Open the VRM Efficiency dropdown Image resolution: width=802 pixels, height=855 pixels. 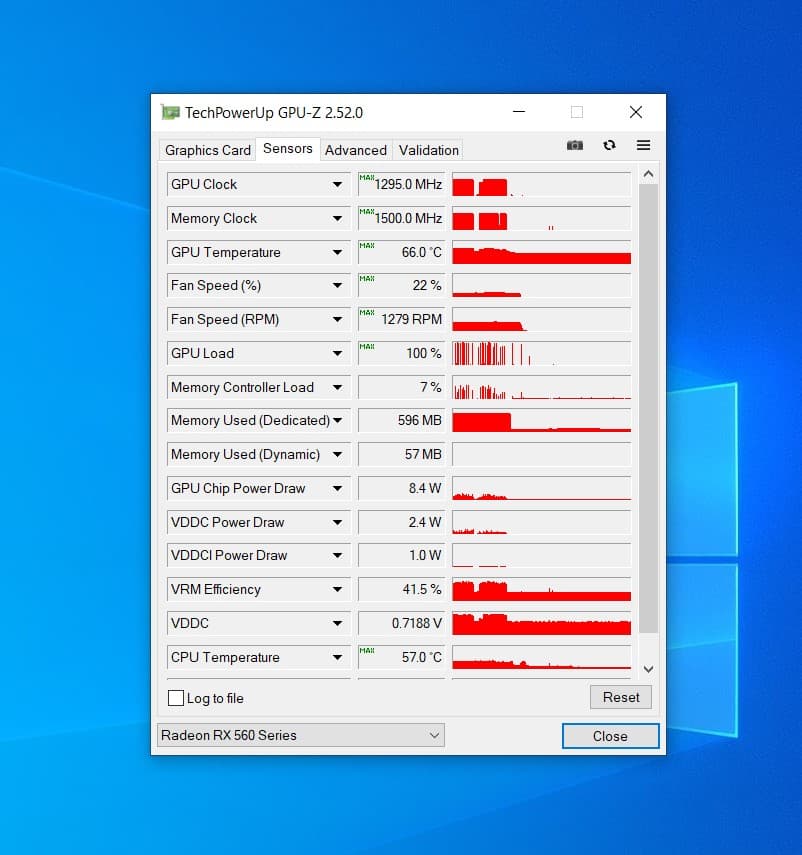point(337,589)
